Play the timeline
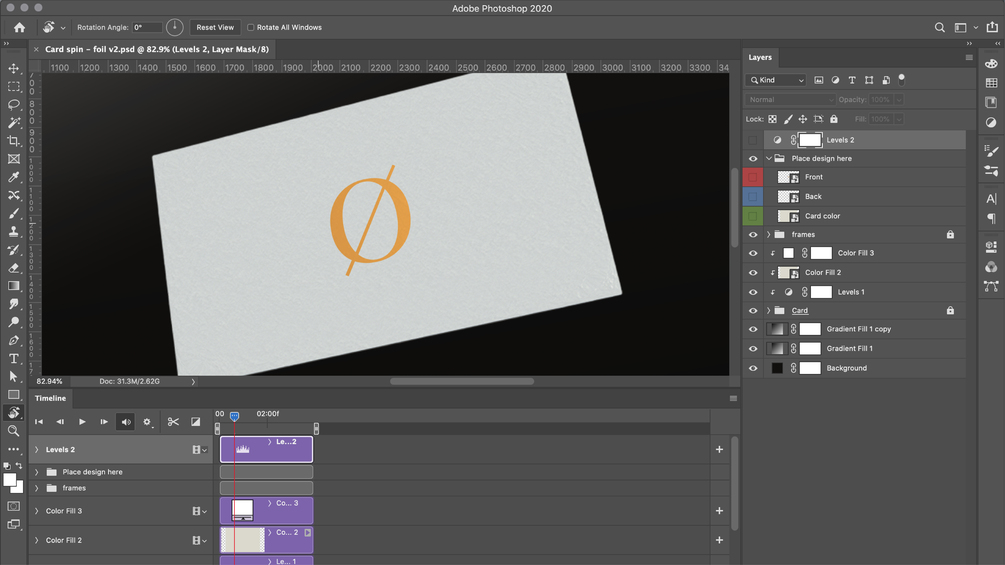The image size is (1005, 565). (82, 422)
